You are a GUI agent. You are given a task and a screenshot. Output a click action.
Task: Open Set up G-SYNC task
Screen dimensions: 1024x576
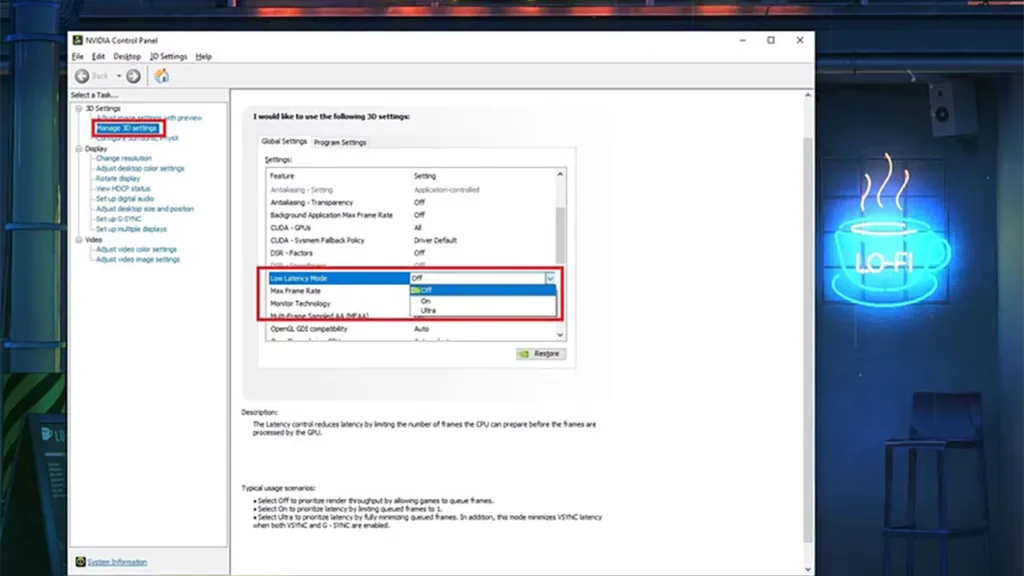point(118,219)
